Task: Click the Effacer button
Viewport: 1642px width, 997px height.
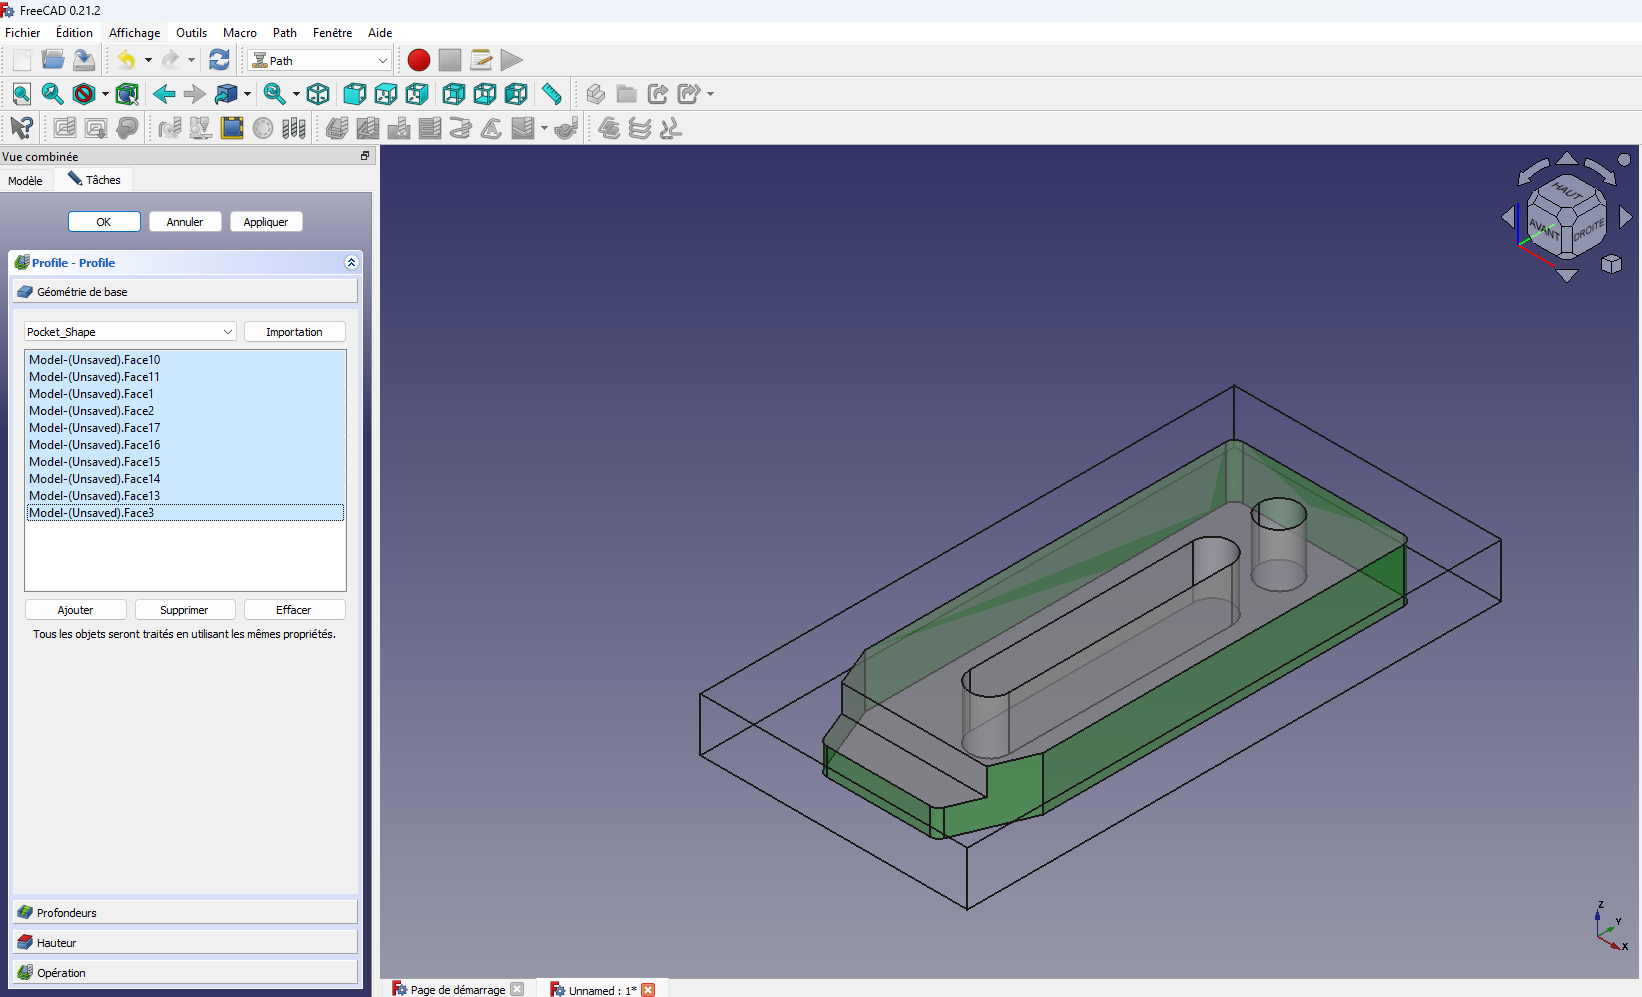Action: [x=294, y=610]
